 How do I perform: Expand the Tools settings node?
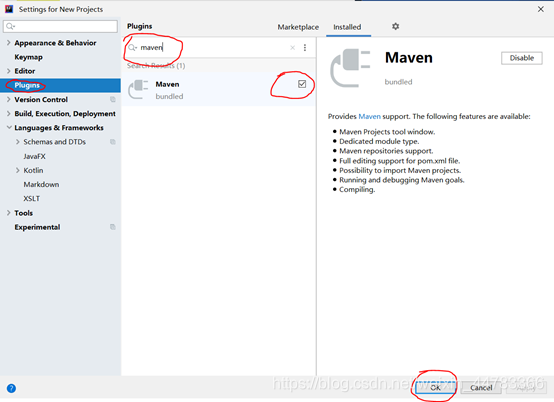[x=8, y=213]
